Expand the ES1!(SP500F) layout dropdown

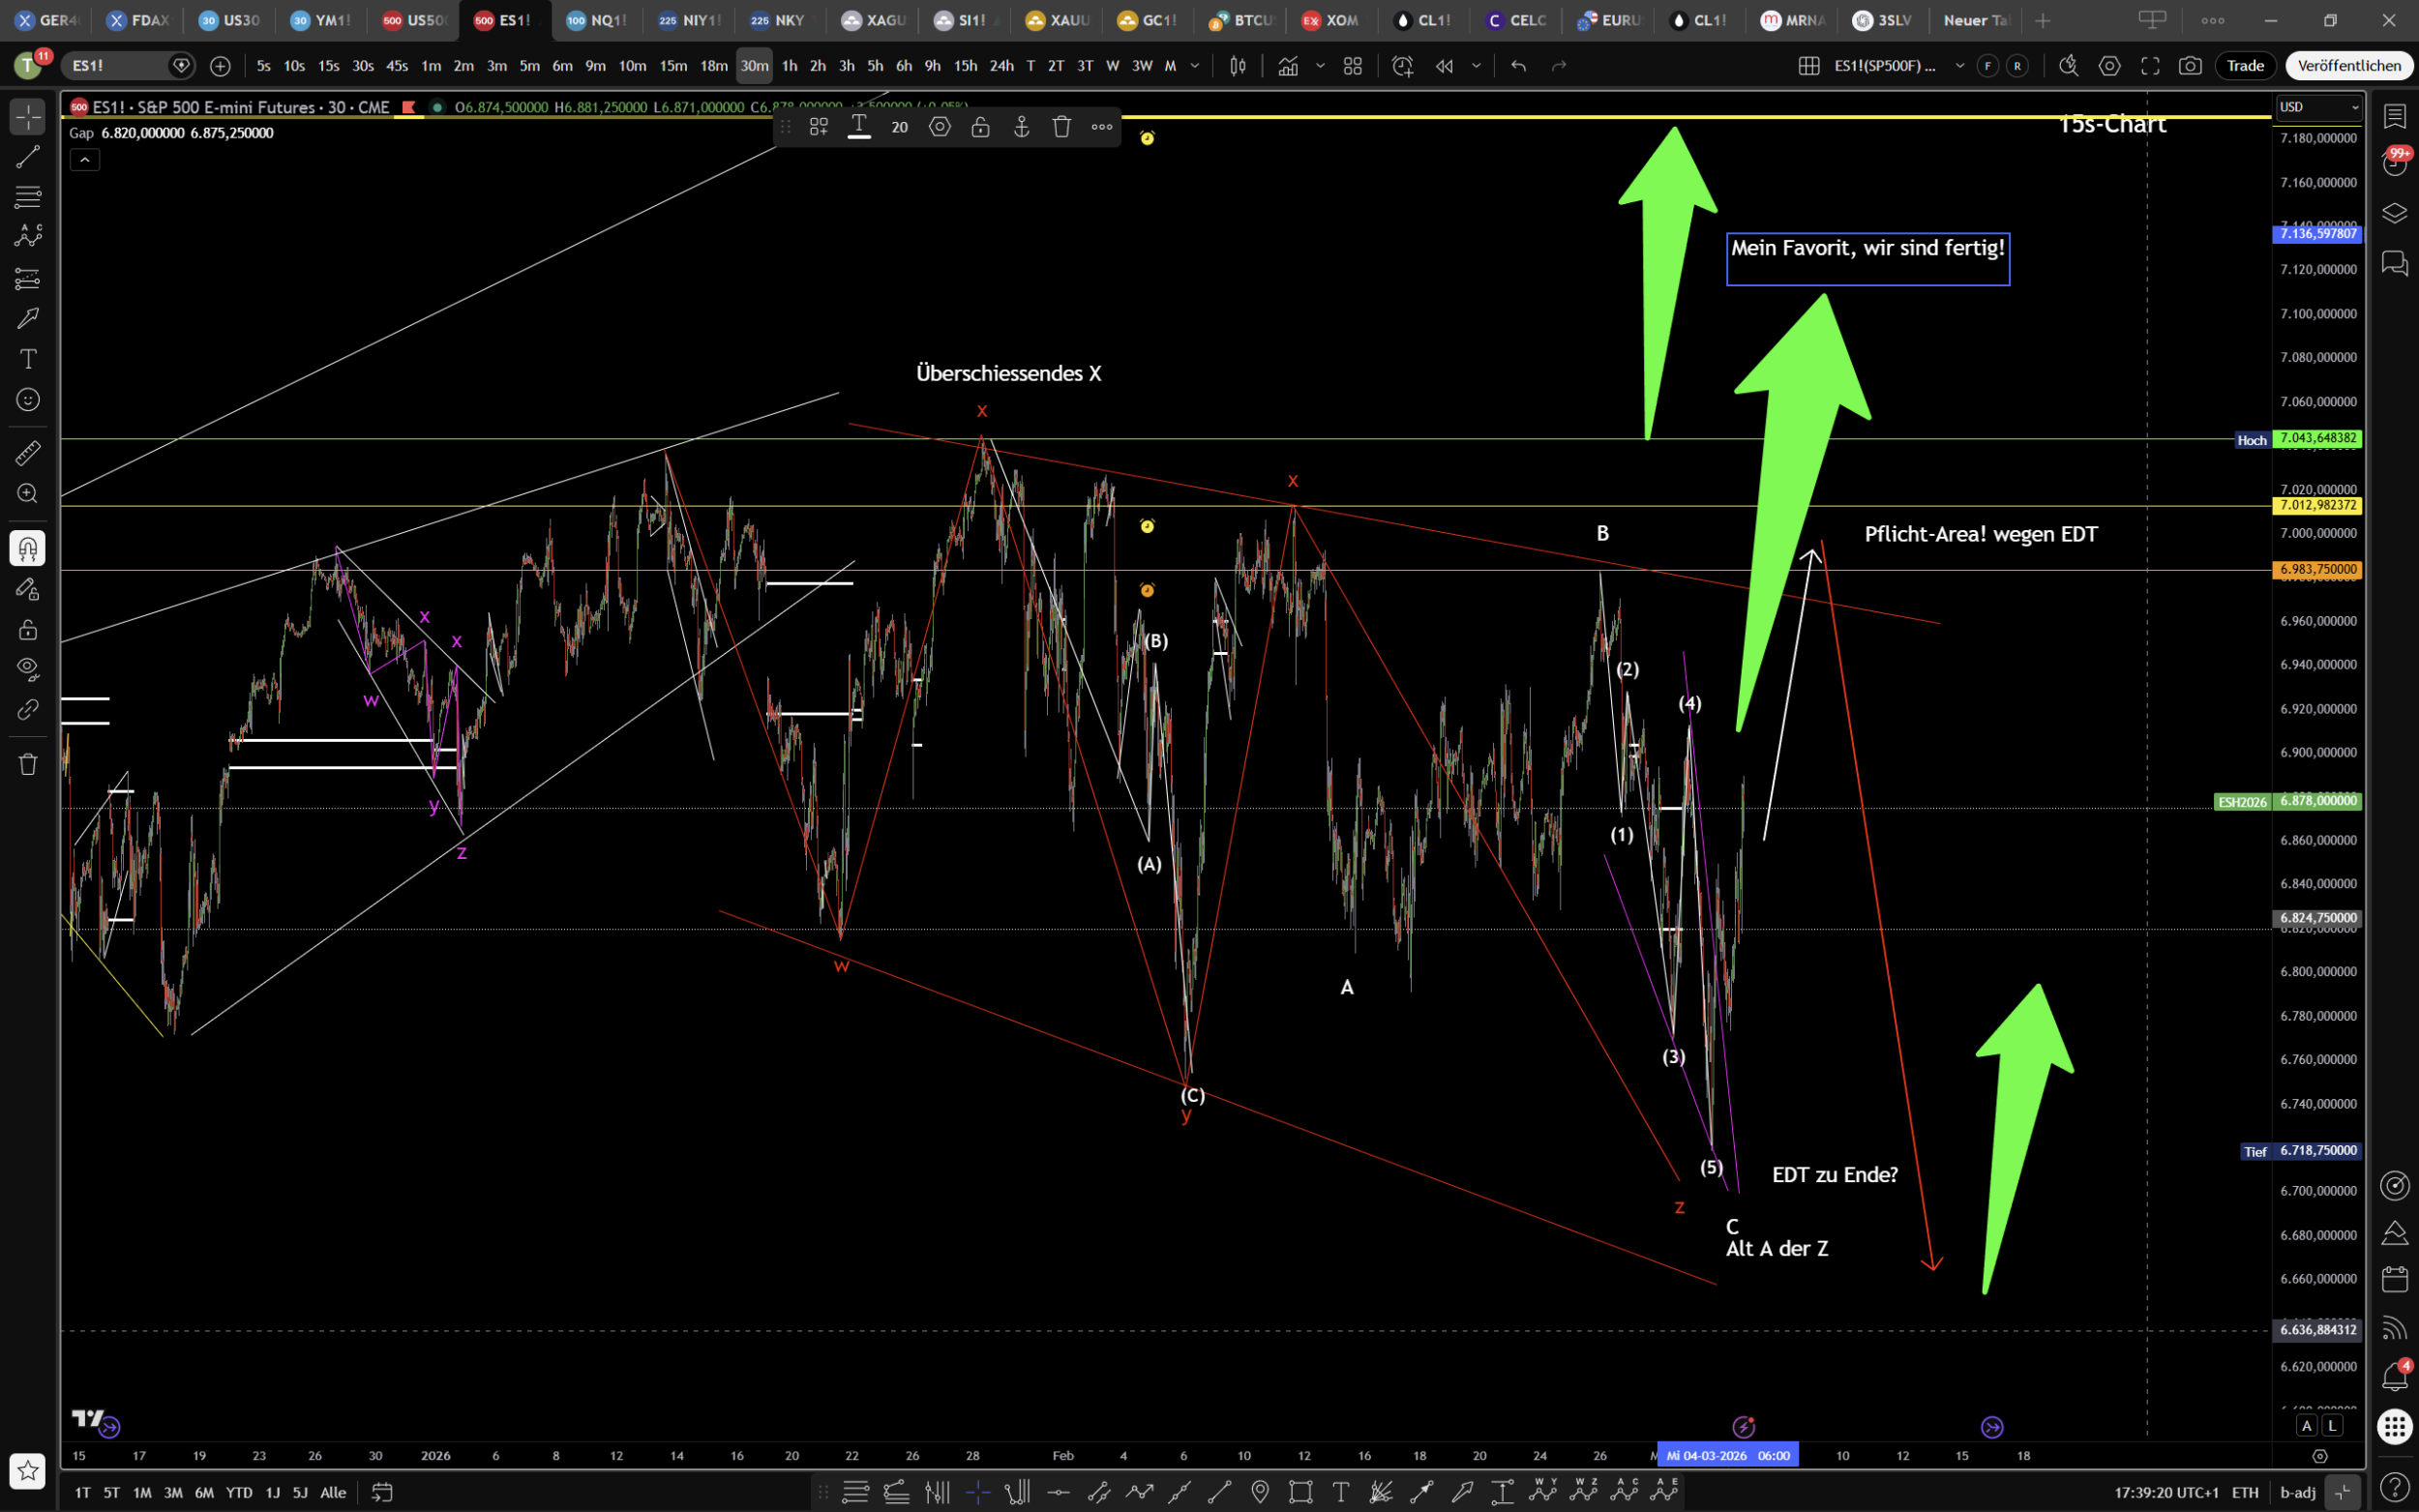pos(1960,66)
